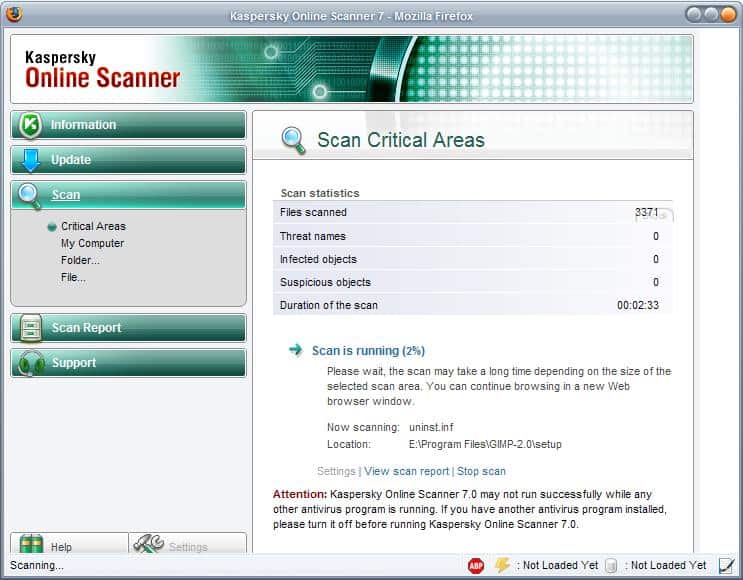The width and height of the screenshot is (743, 580).
Task: Click the notepad pencil icon in status bar
Action: tap(726, 565)
